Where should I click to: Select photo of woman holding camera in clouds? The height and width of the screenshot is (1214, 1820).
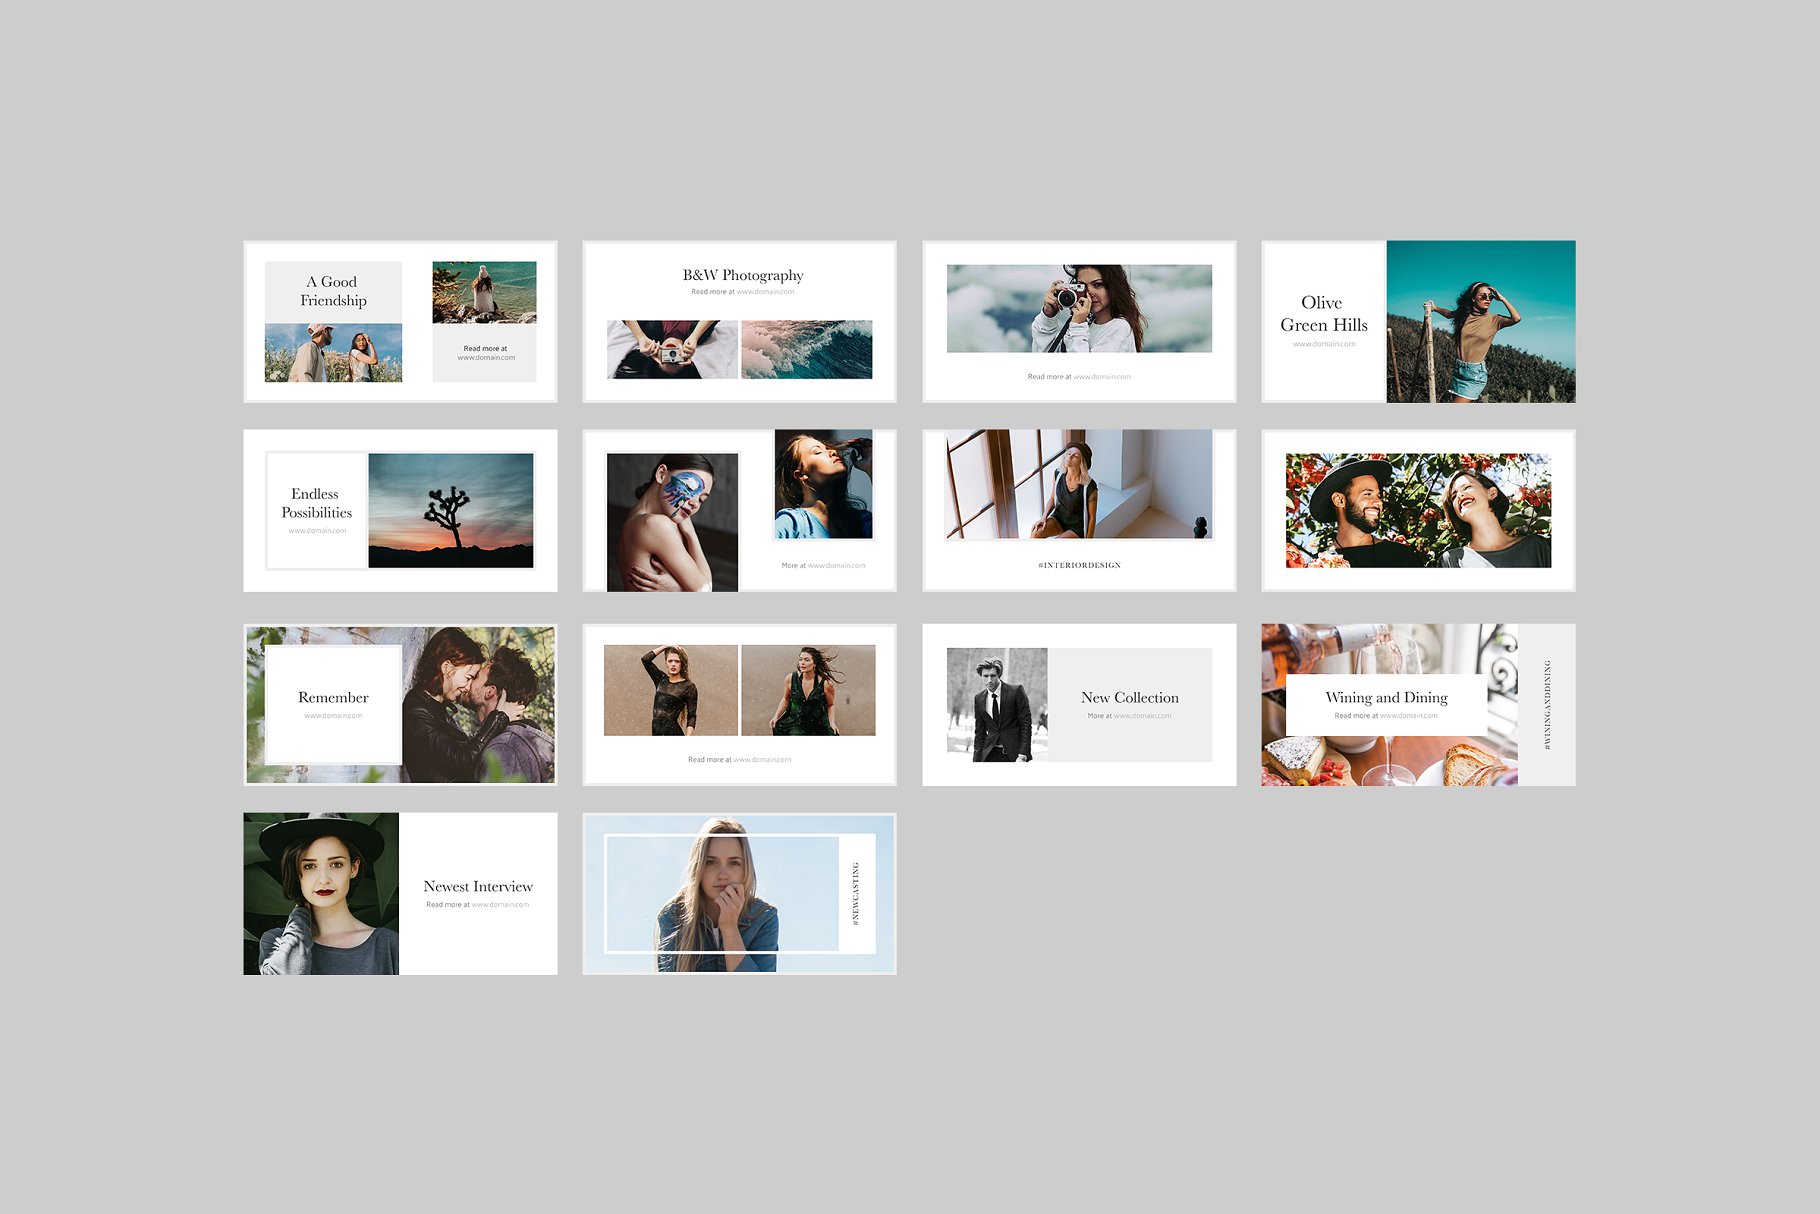coord(1079,308)
